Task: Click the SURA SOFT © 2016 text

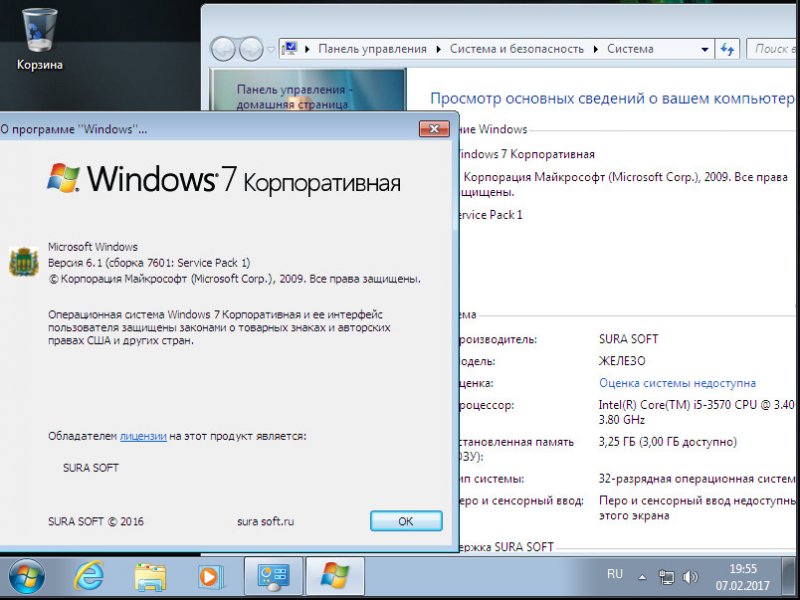Action: [x=95, y=521]
